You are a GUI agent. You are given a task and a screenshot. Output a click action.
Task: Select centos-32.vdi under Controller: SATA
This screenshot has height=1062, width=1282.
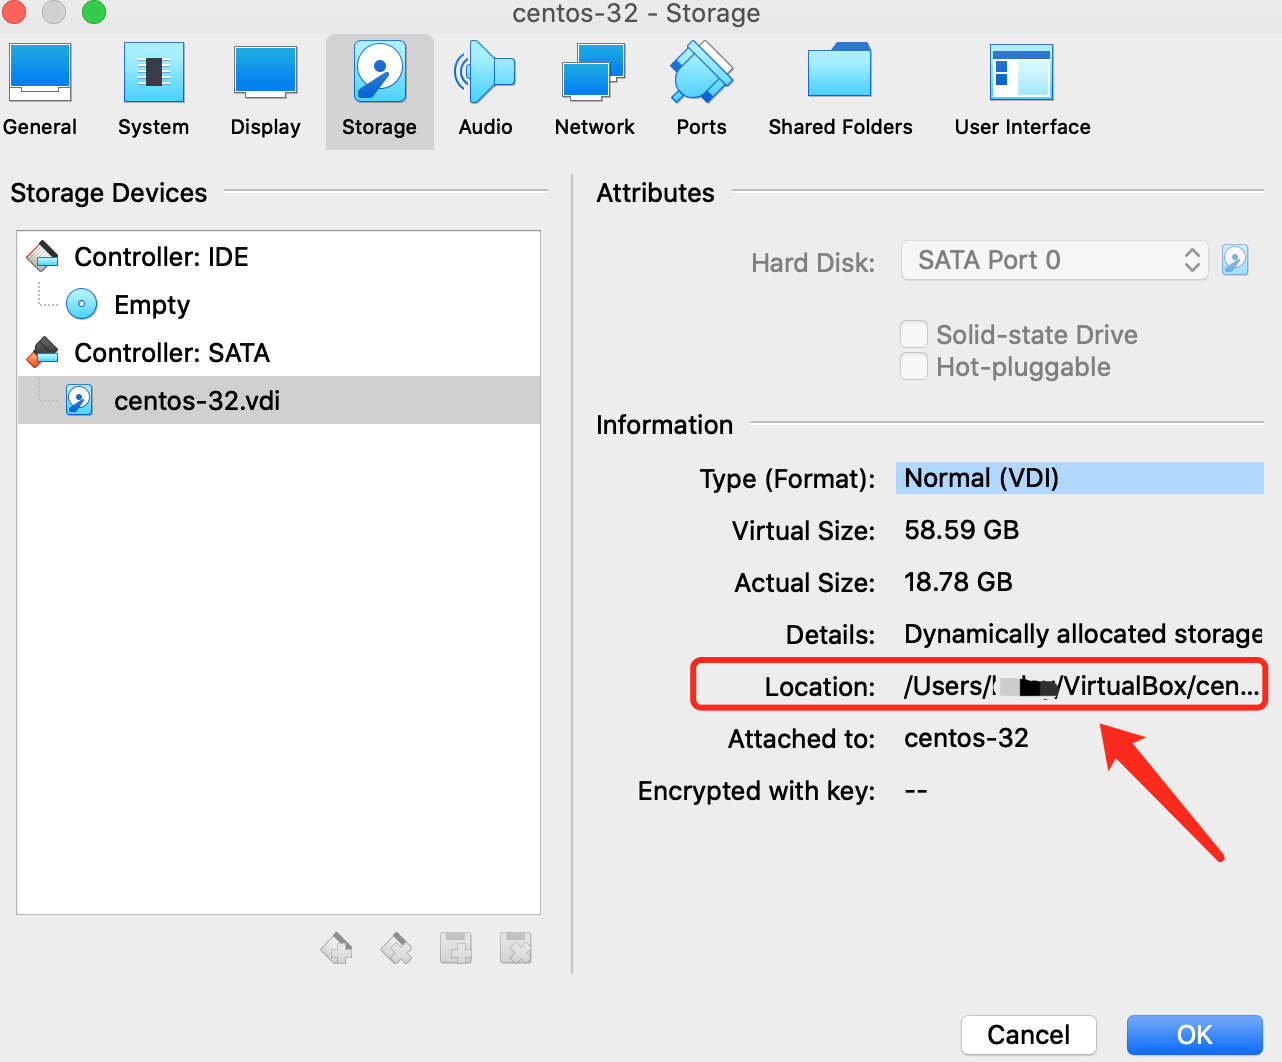coord(196,400)
